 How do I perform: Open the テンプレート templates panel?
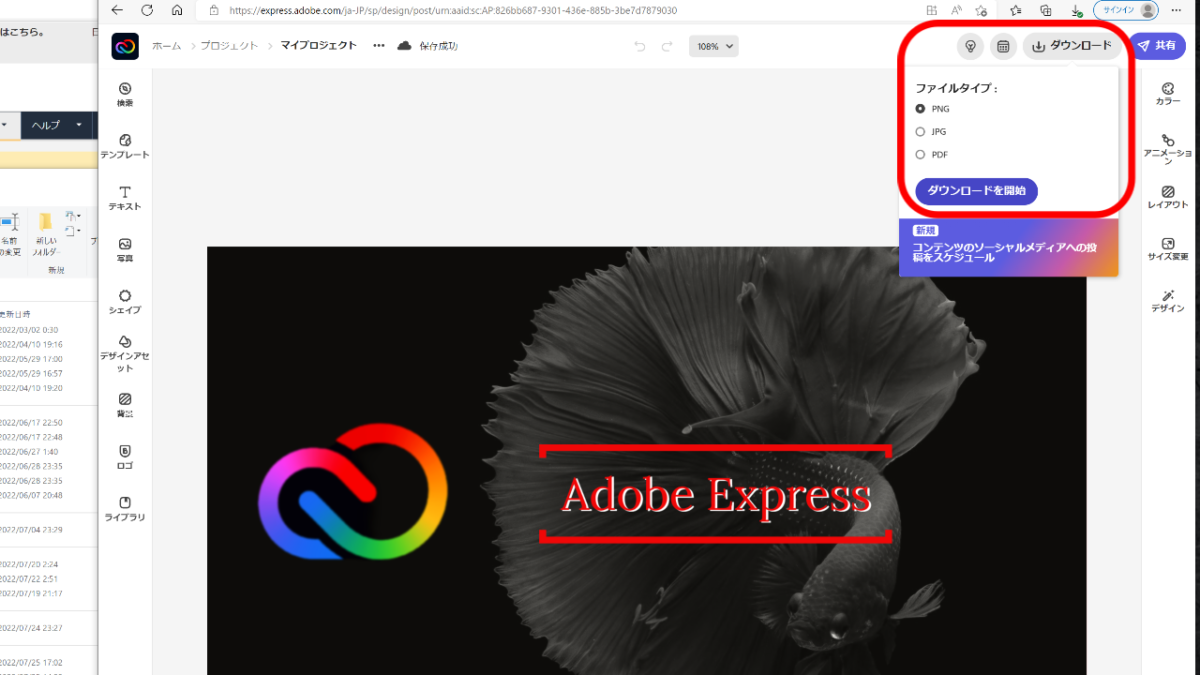(x=125, y=146)
